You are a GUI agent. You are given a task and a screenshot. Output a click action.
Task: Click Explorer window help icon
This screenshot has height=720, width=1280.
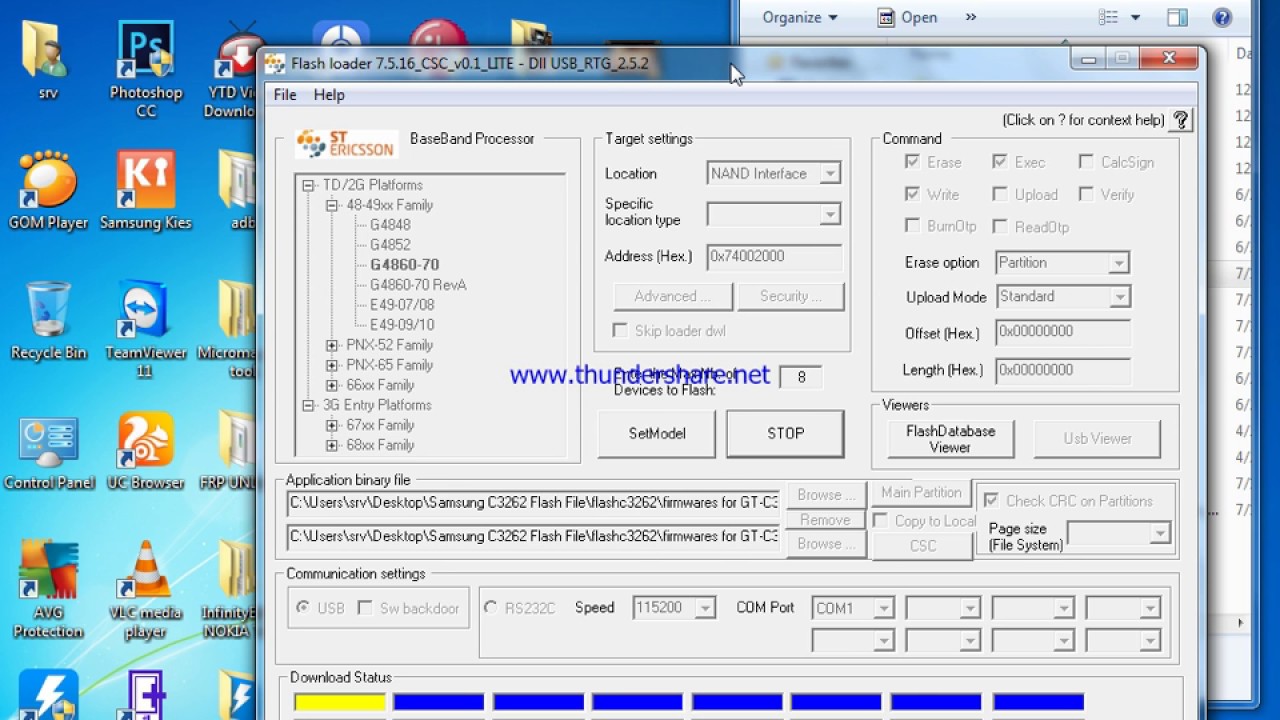click(1222, 17)
